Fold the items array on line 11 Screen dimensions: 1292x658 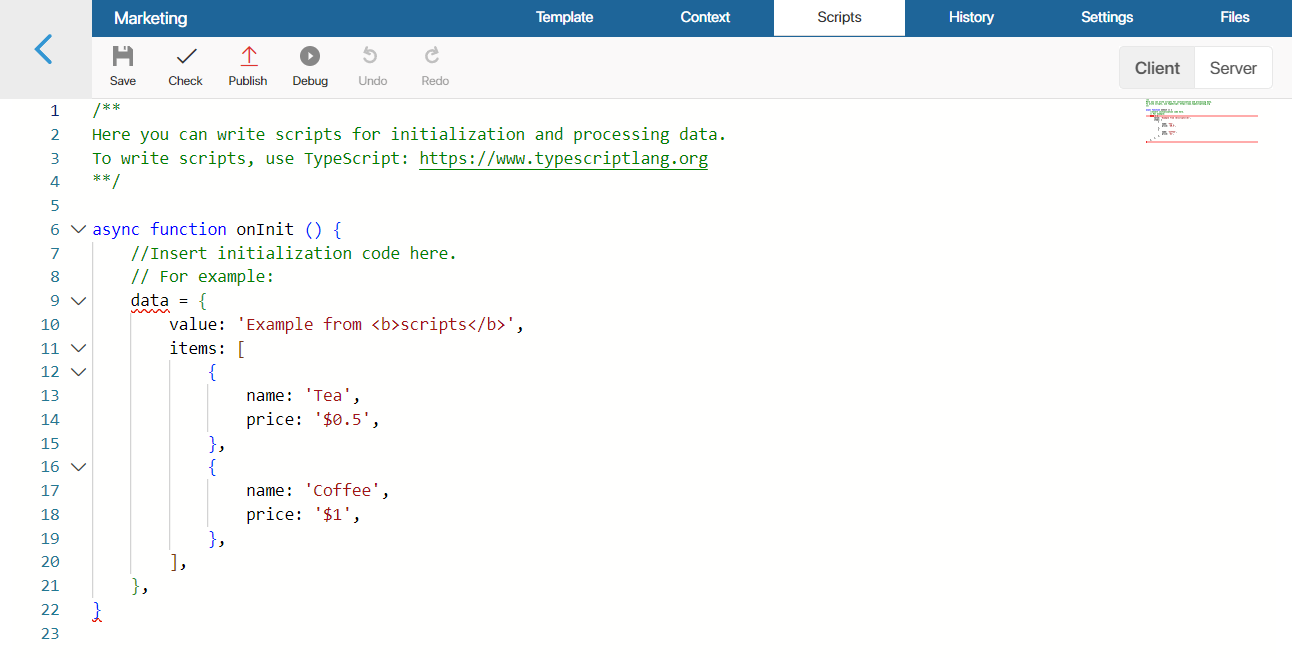(79, 348)
